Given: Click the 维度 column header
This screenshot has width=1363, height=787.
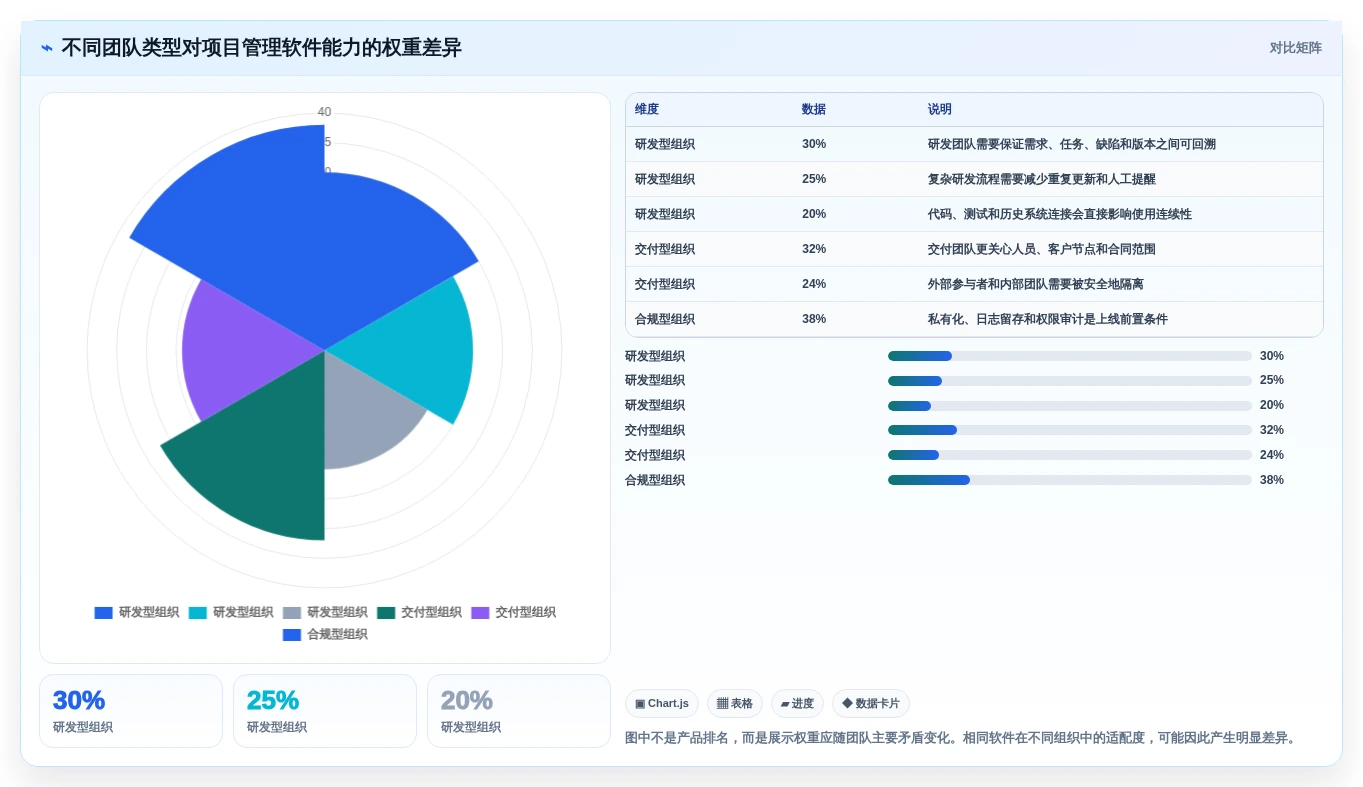Looking at the screenshot, I should [x=647, y=109].
